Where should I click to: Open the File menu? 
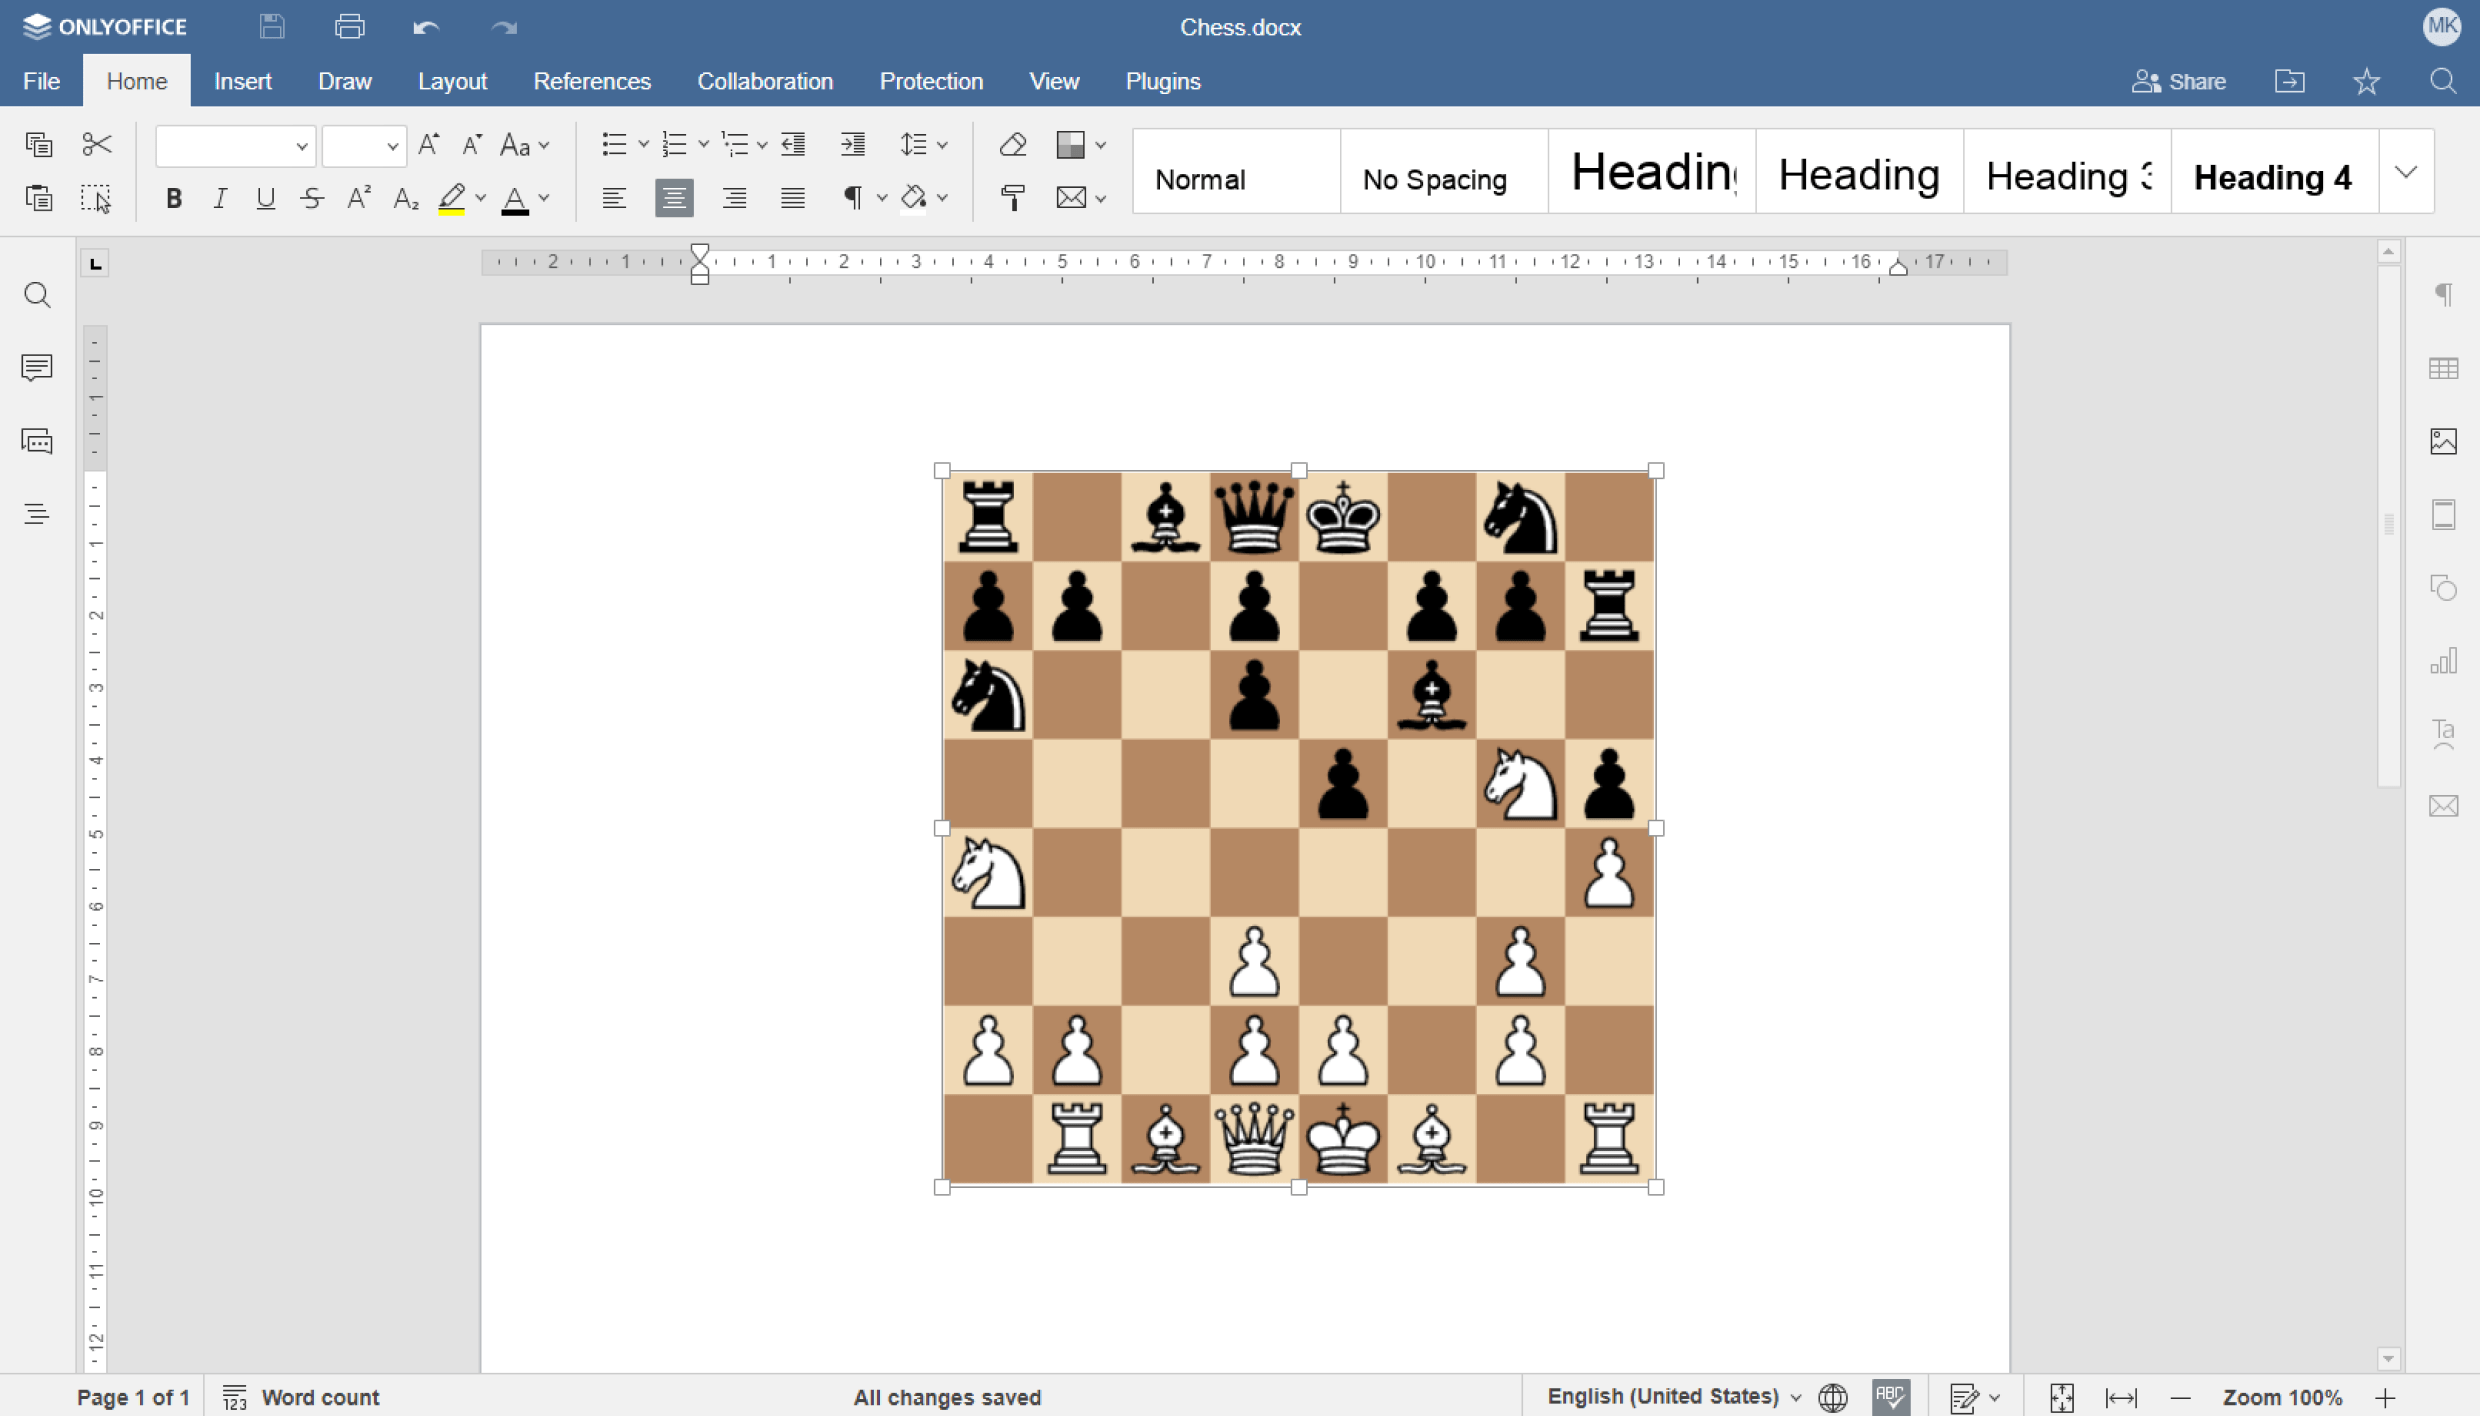(x=41, y=81)
